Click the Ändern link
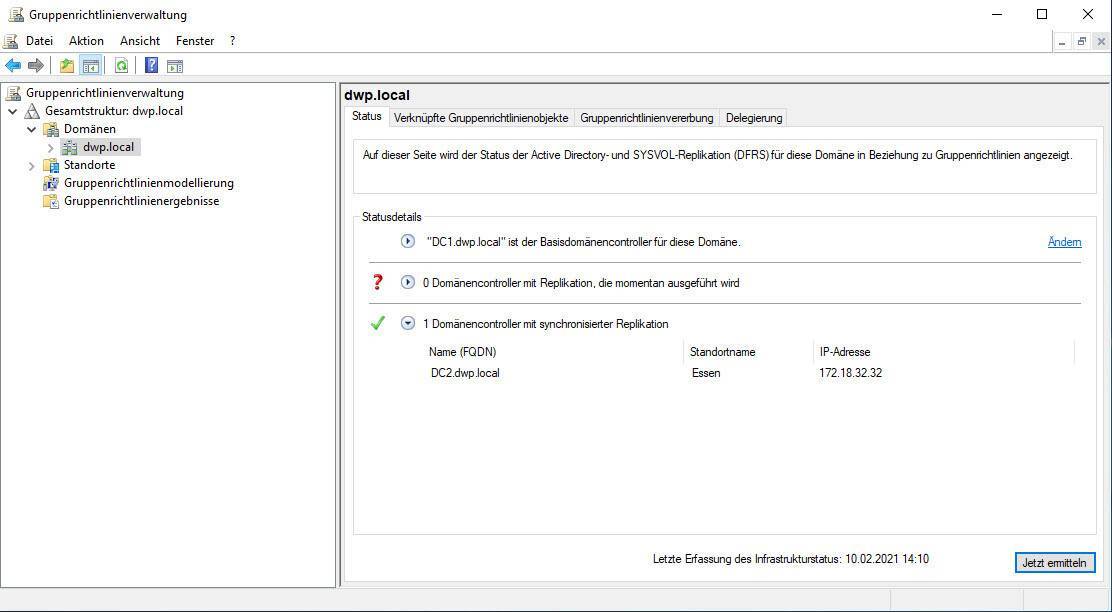The width and height of the screenshot is (1112, 612). coord(1064,242)
